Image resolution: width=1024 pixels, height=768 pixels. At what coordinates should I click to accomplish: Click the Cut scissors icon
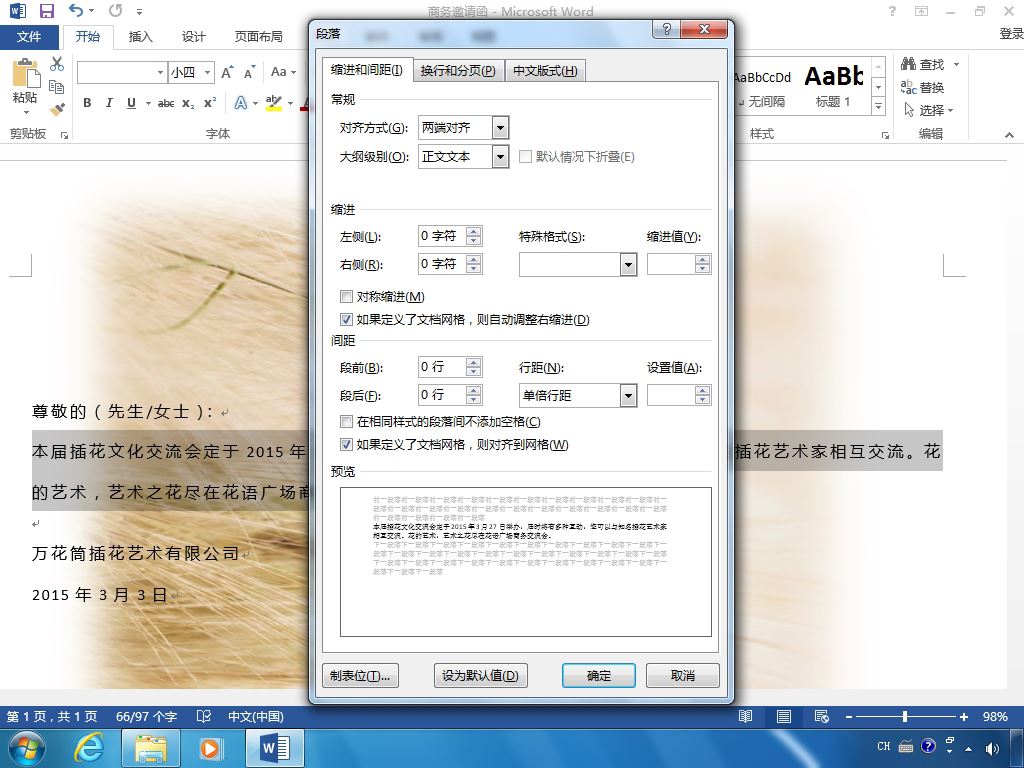coord(57,63)
